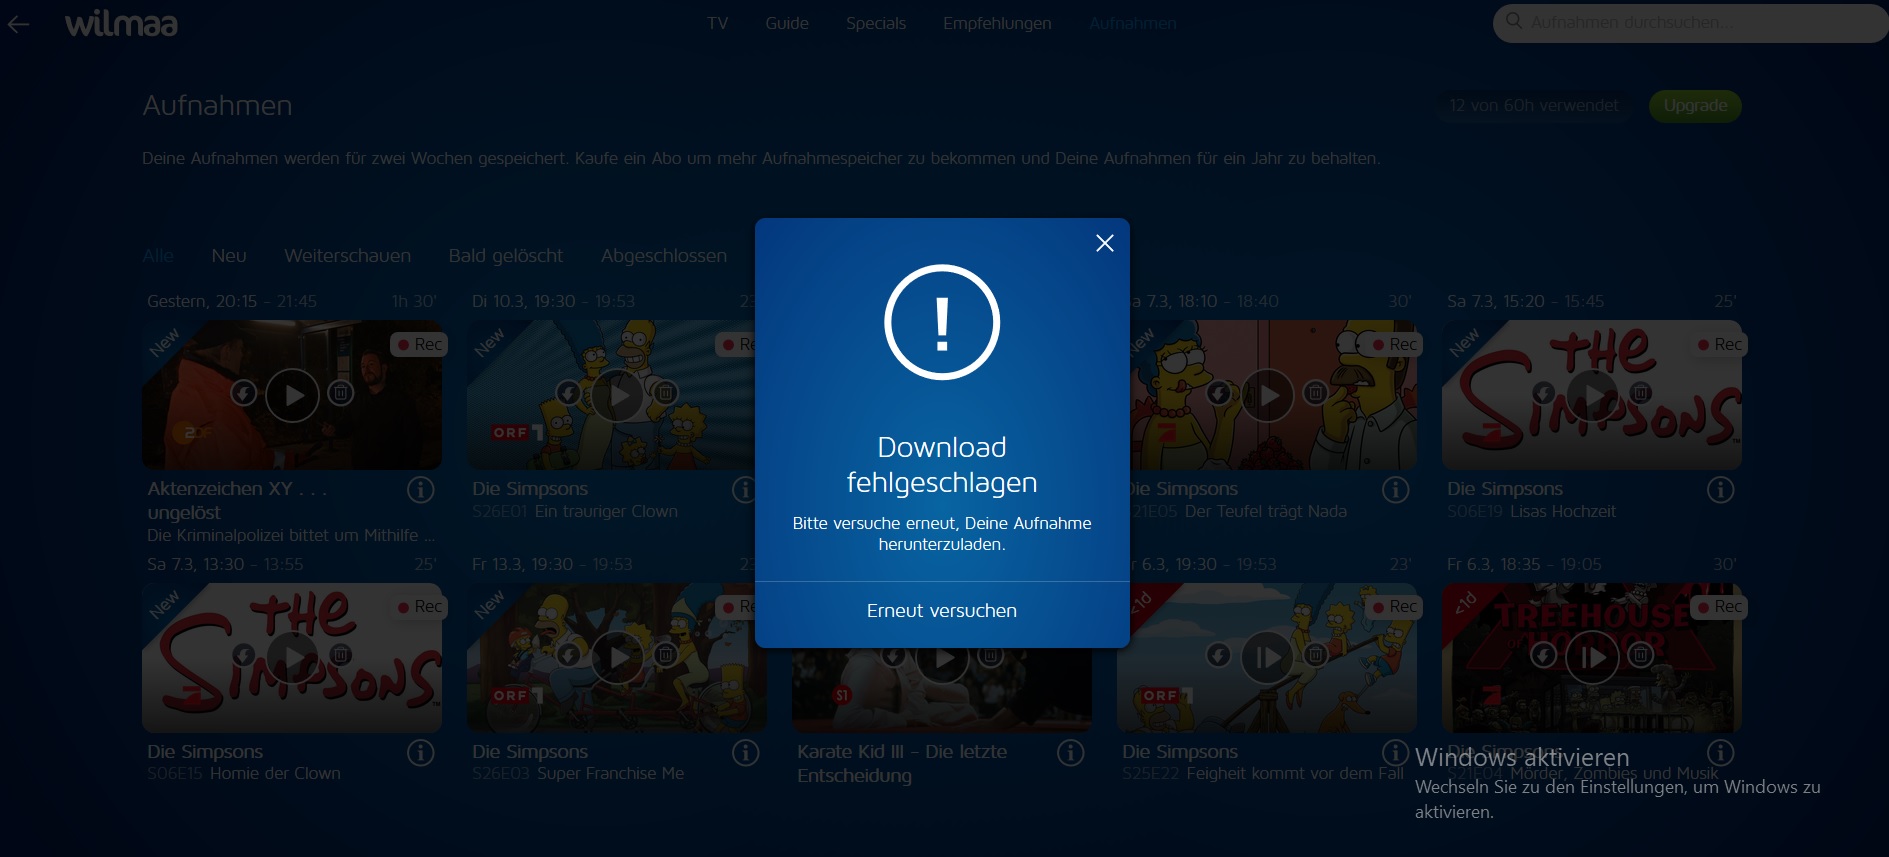This screenshot has width=1889, height=857.
Task: Download Ein trauriger Clown episode
Action: (569, 393)
